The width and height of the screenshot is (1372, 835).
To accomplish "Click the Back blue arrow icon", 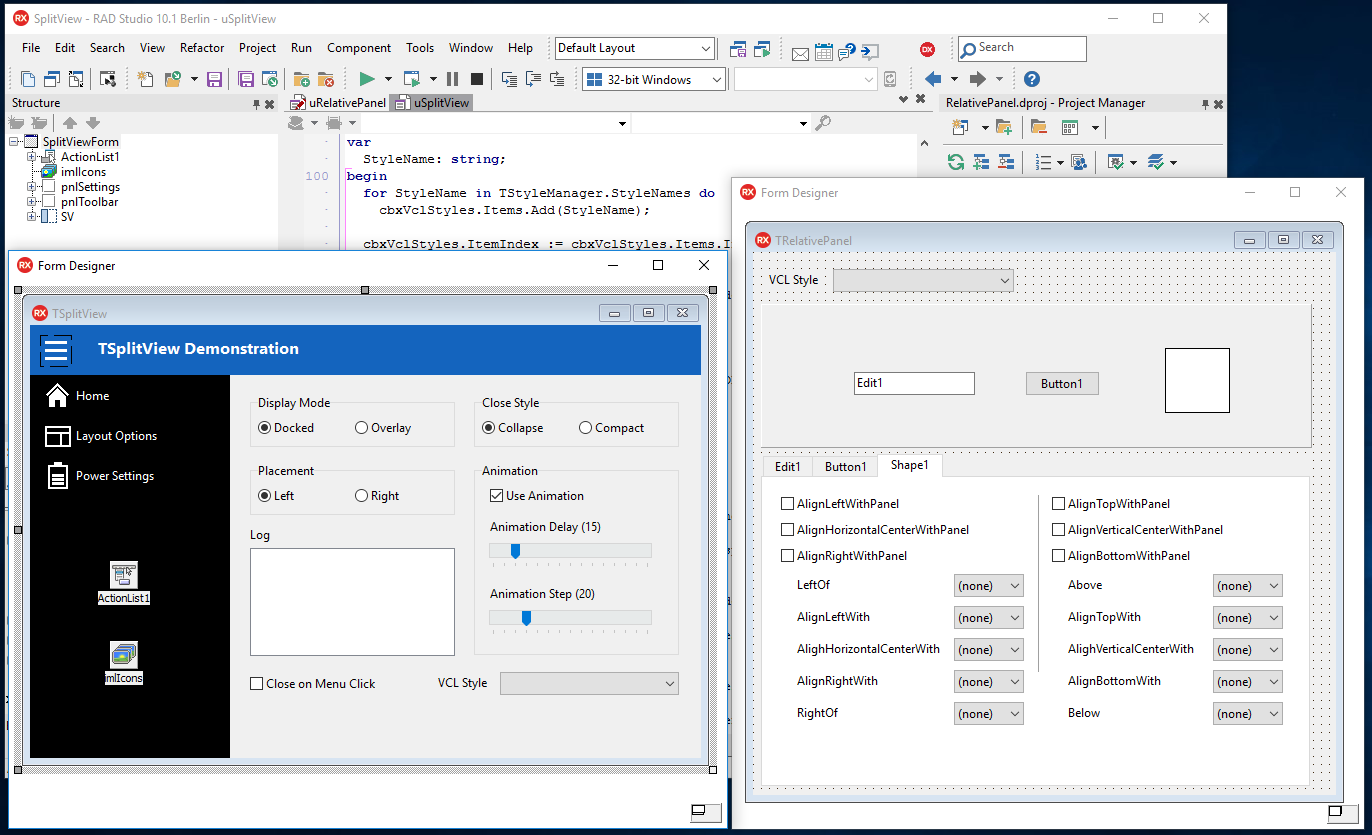I will pos(933,79).
